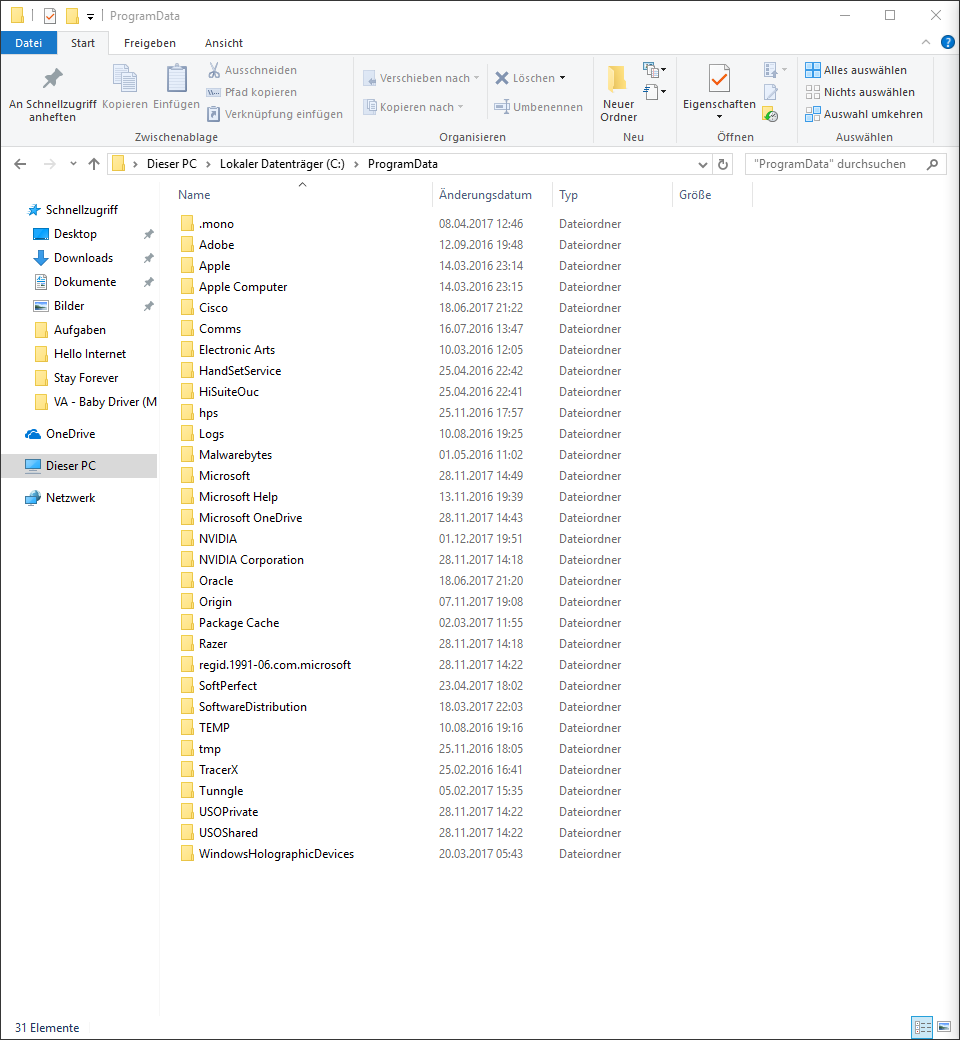Select the Package Cache folder
This screenshot has width=960, height=1040.
pos(239,623)
